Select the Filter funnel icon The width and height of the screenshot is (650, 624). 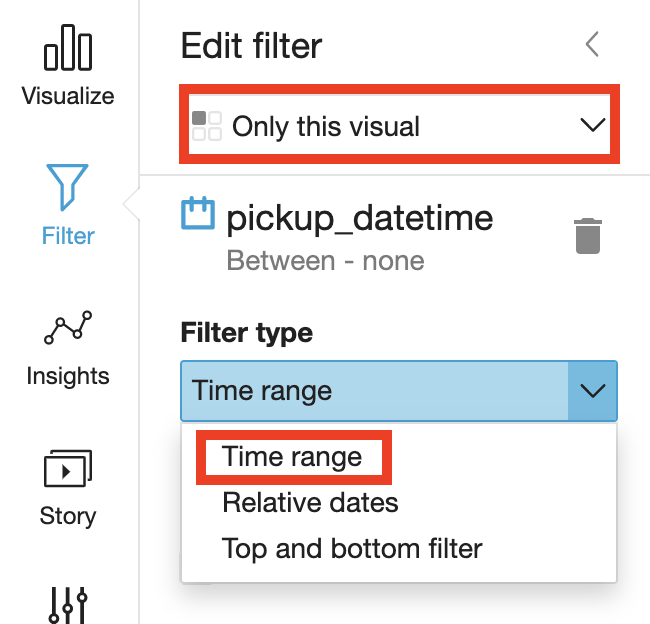[67, 187]
